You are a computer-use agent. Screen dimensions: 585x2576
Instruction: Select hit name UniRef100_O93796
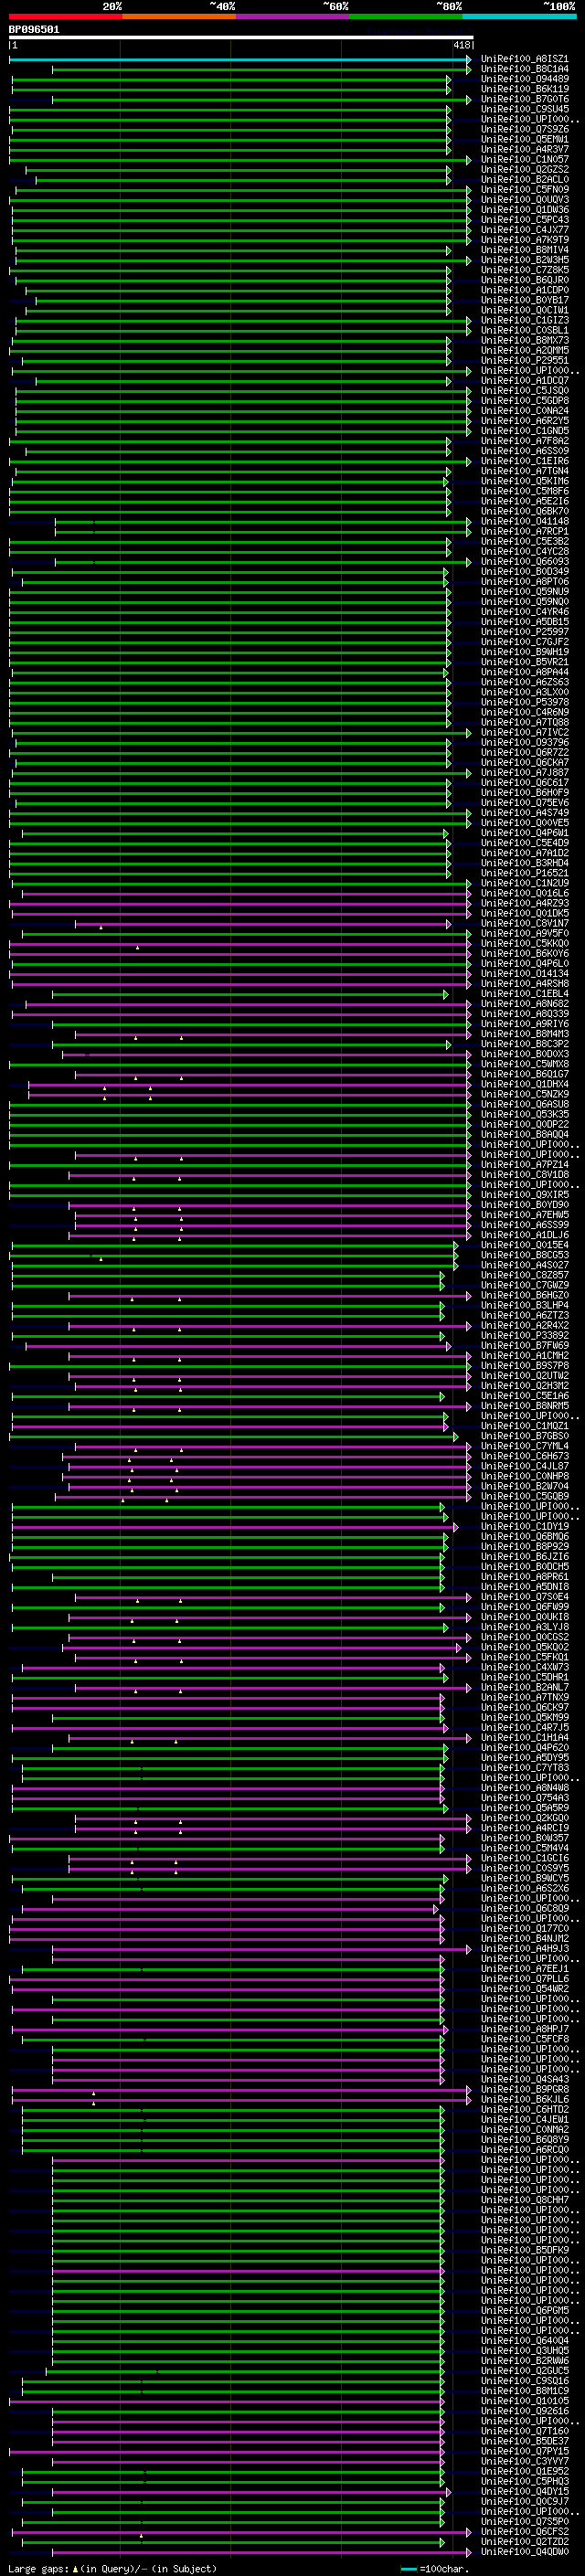[524, 743]
